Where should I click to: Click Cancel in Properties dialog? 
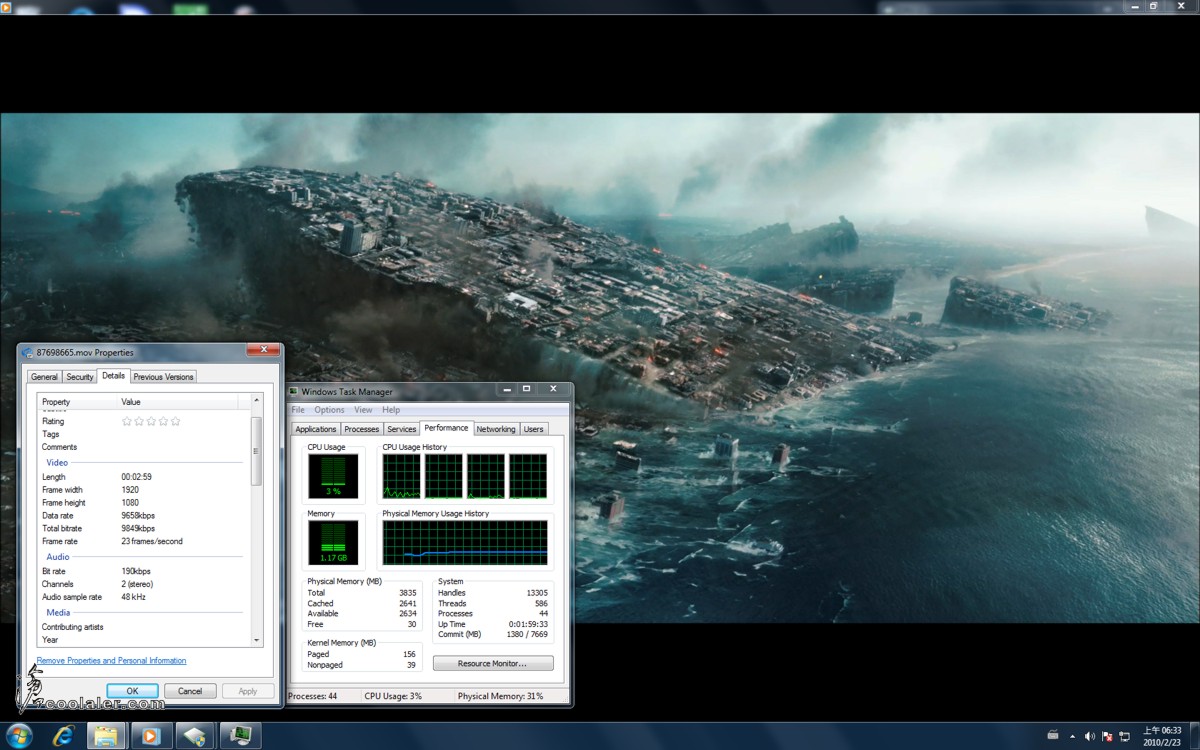[190, 691]
